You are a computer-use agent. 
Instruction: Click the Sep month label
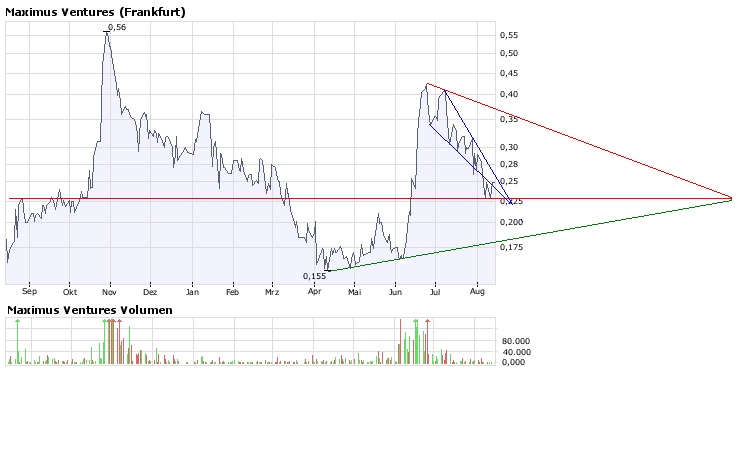pyautogui.click(x=29, y=291)
